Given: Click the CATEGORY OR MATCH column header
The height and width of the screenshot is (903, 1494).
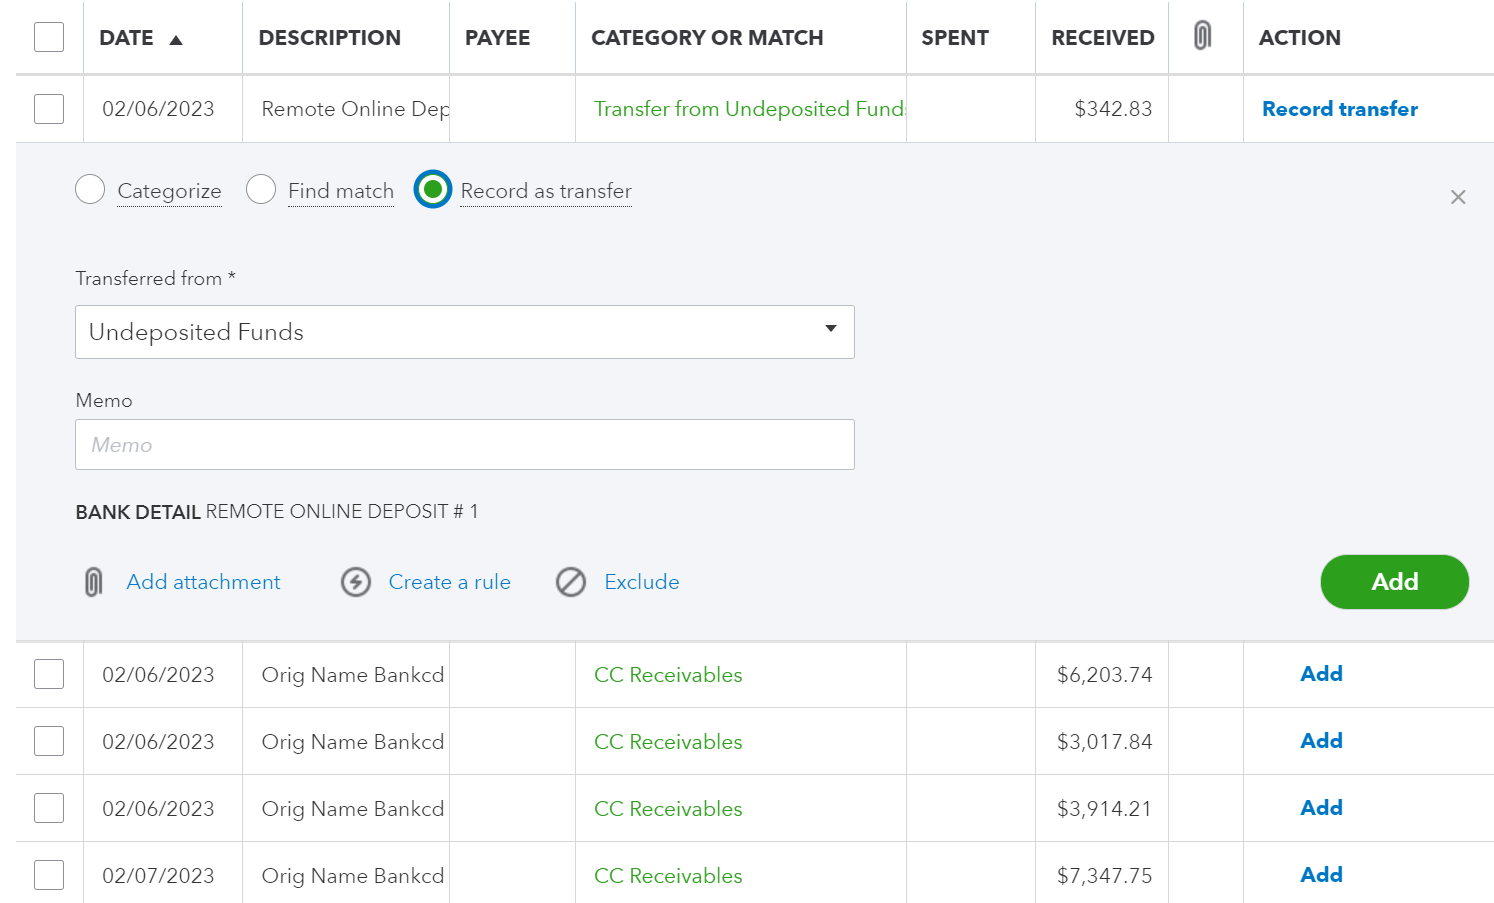Looking at the screenshot, I should pos(707,38).
